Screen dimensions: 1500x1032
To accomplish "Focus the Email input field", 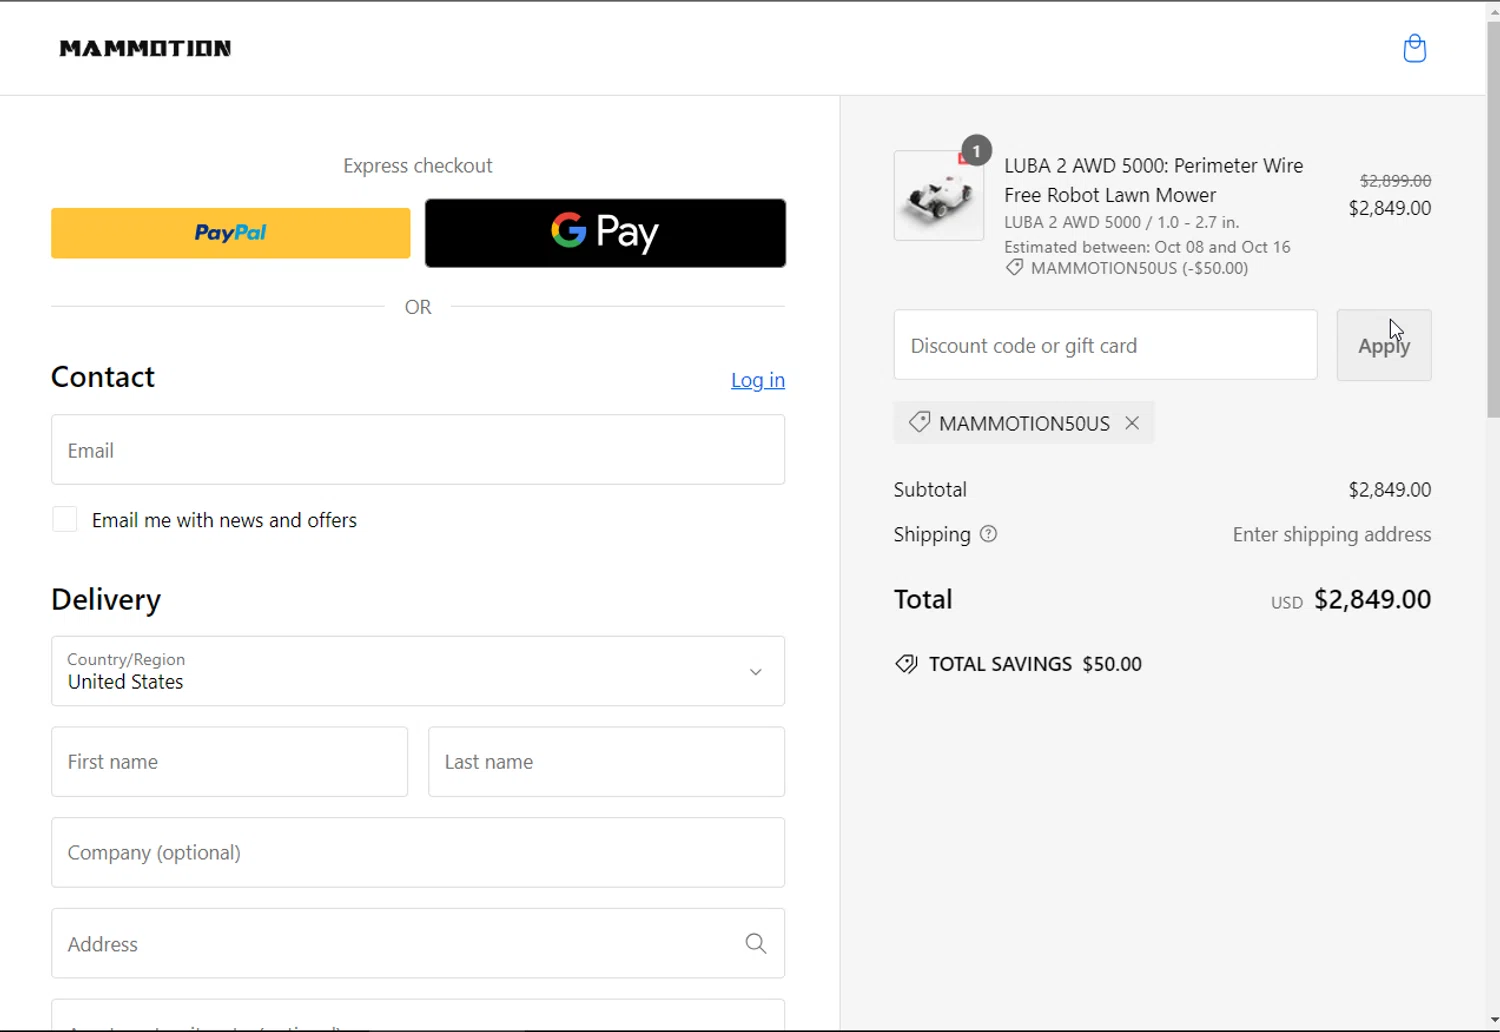I will click(418, 450).
